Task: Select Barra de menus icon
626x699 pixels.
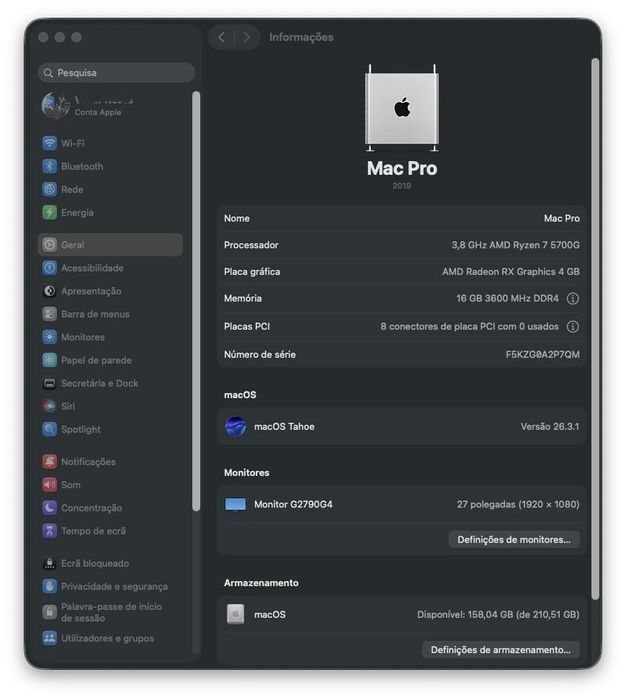Action: [x=49, y=314]
